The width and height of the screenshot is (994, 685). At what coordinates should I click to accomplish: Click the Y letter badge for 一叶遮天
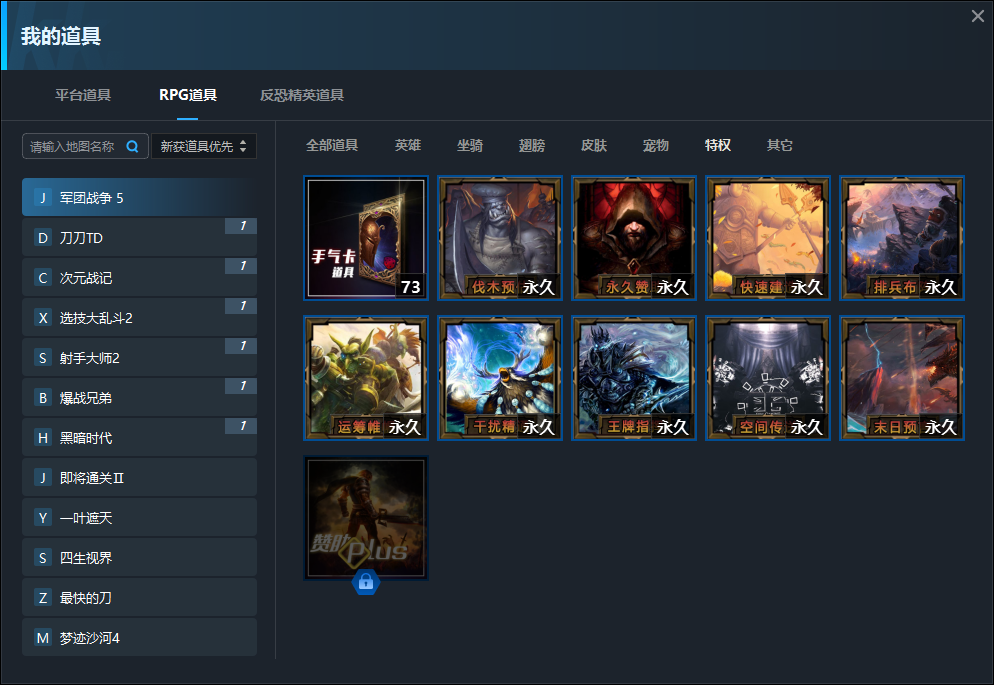[x=42, y=517]
